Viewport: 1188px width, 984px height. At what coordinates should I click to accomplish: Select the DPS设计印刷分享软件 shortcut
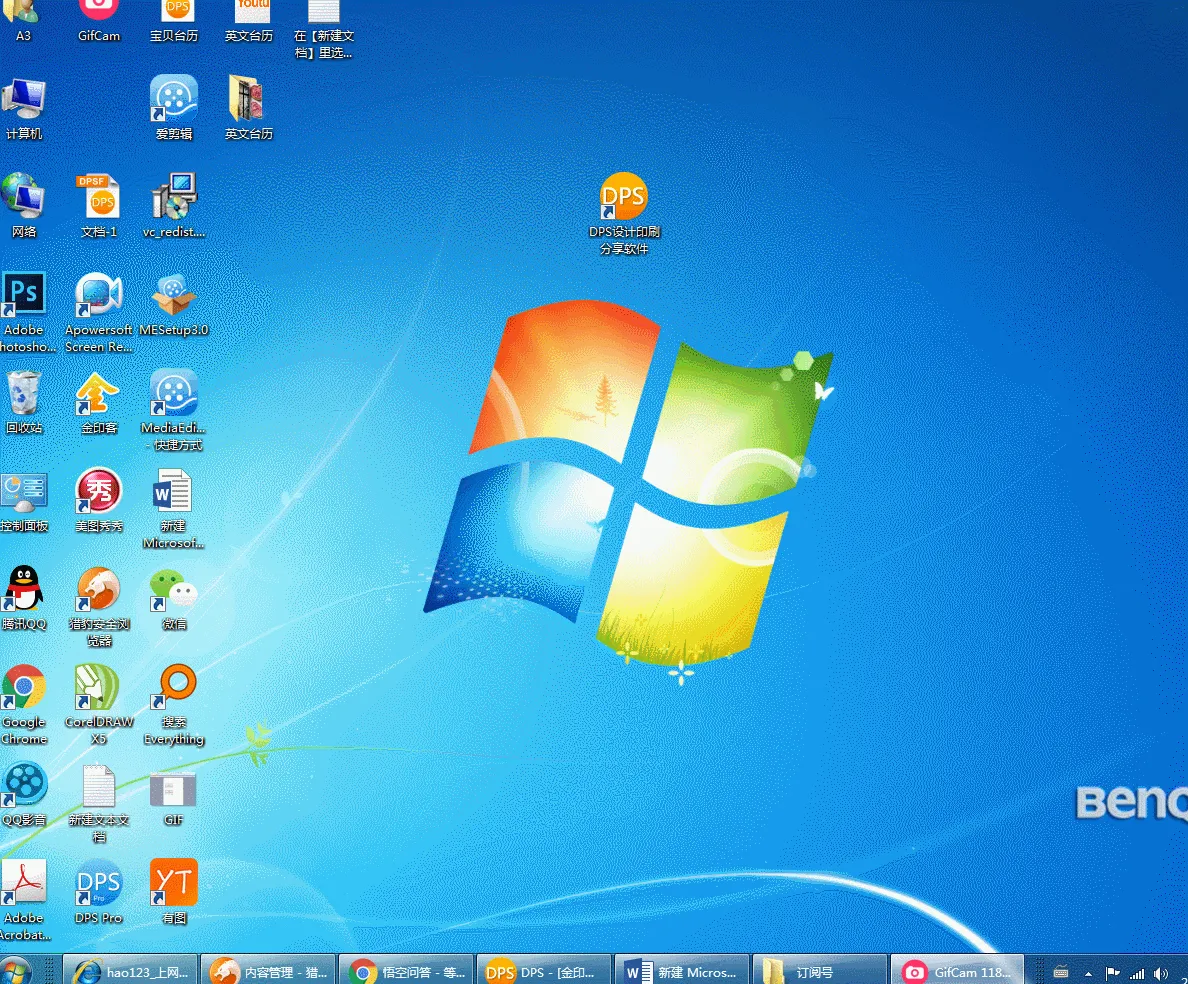(624, 214)
